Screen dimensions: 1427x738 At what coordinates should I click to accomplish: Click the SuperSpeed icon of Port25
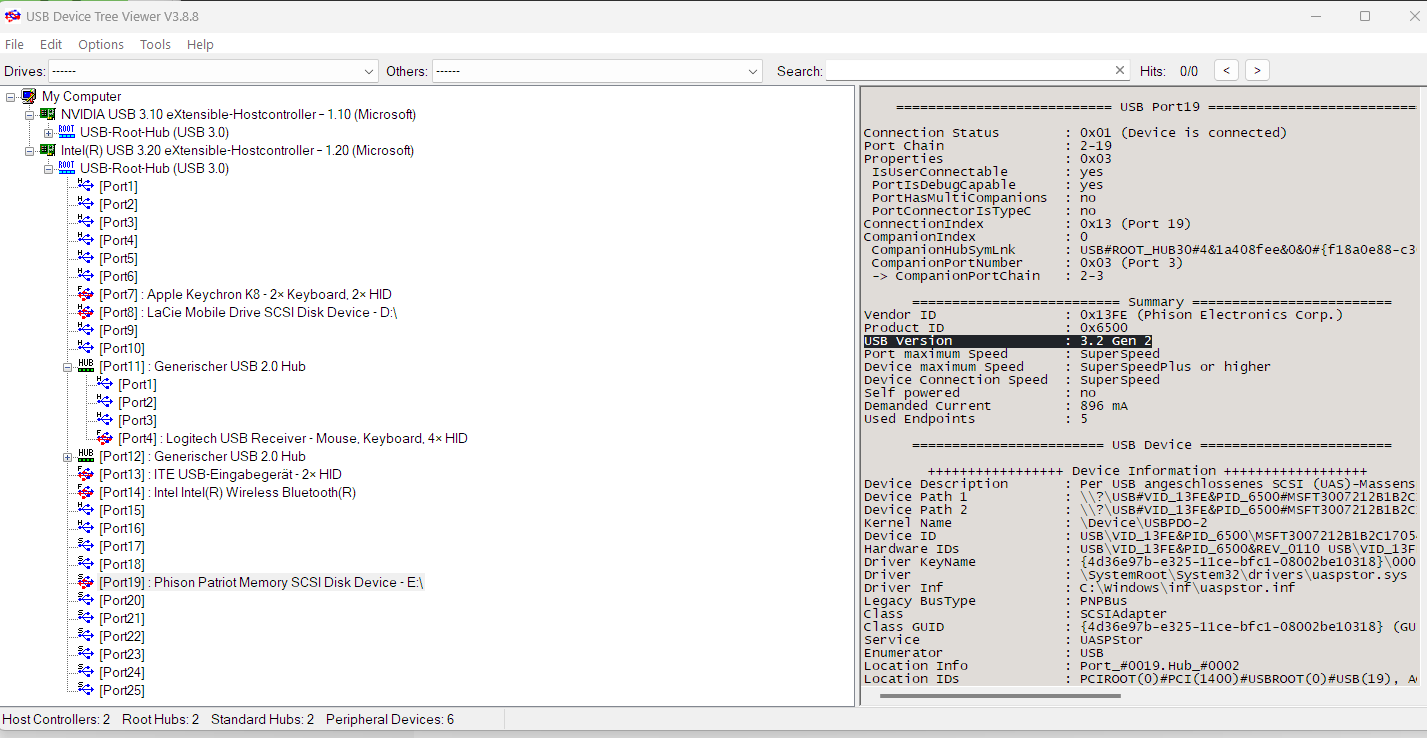point(86,691)
